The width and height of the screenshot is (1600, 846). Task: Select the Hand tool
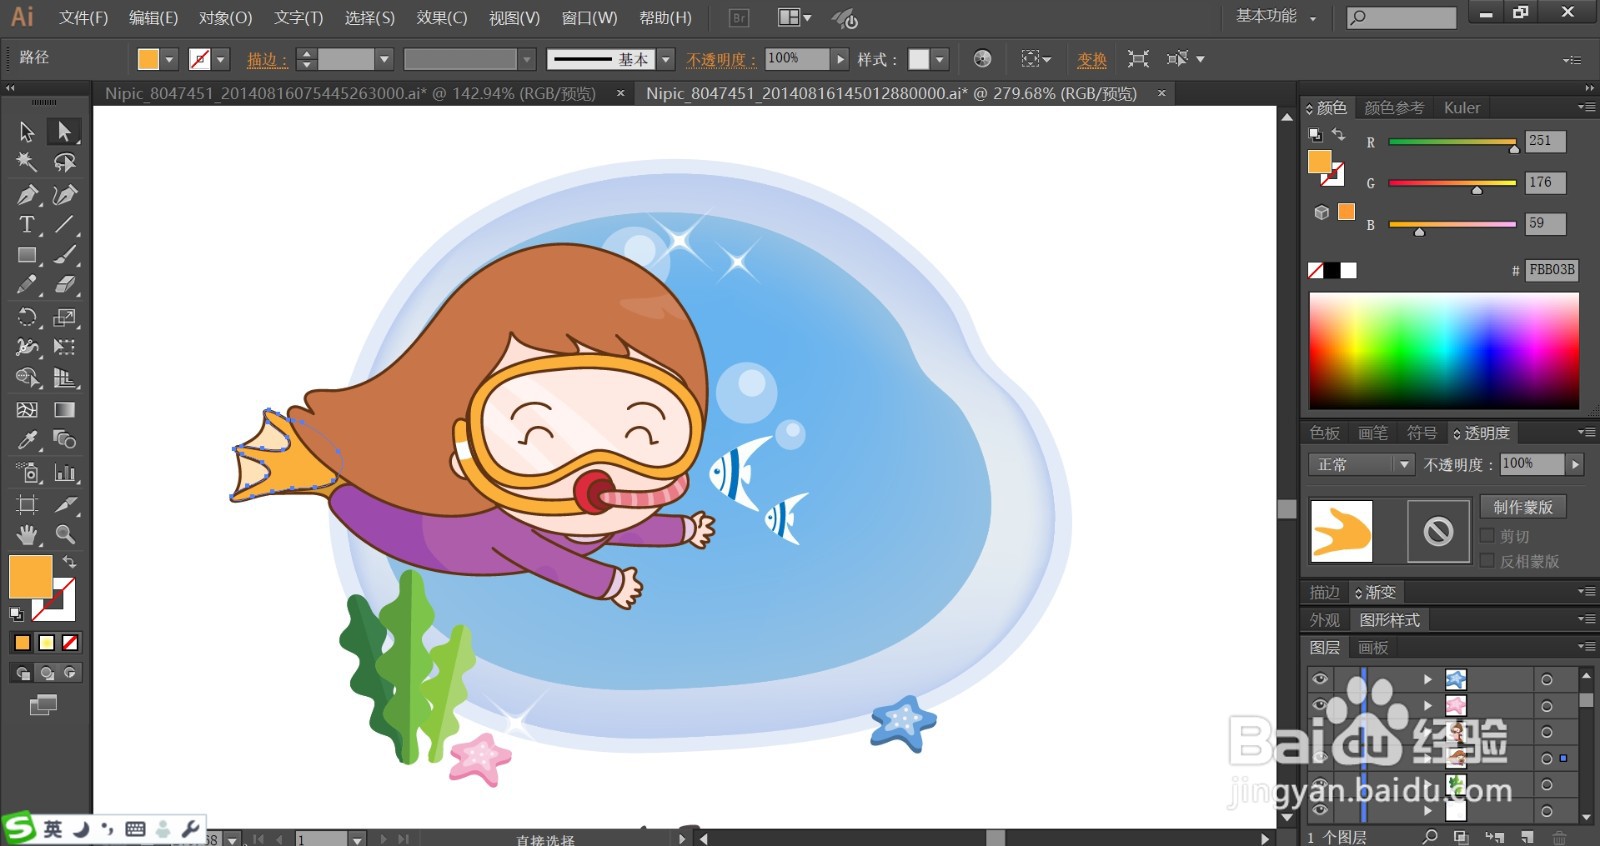click(x=27, y=534)
